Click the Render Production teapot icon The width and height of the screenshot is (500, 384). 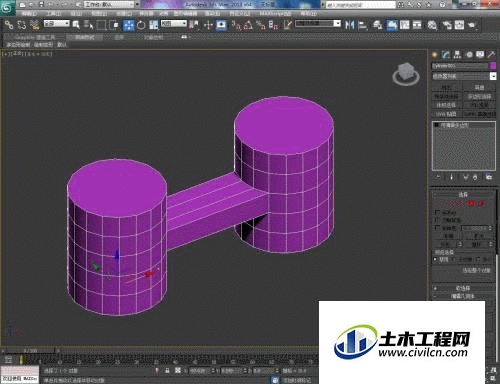472,25
